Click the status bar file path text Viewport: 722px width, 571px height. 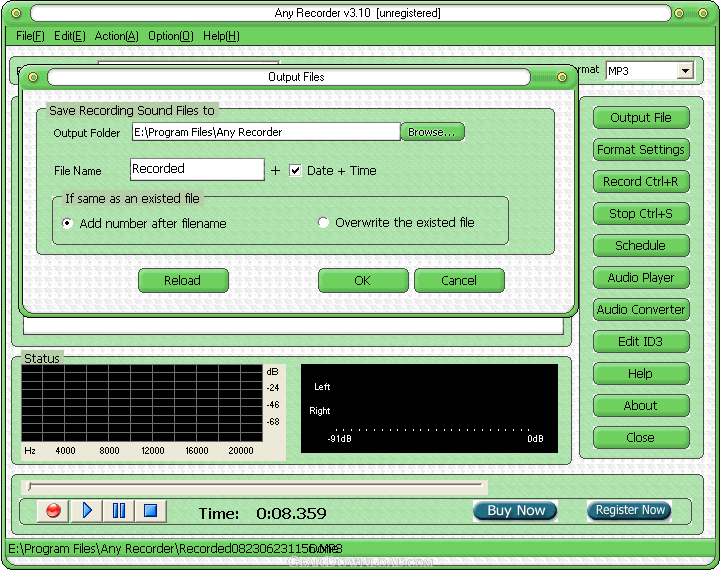click(175, 549)
